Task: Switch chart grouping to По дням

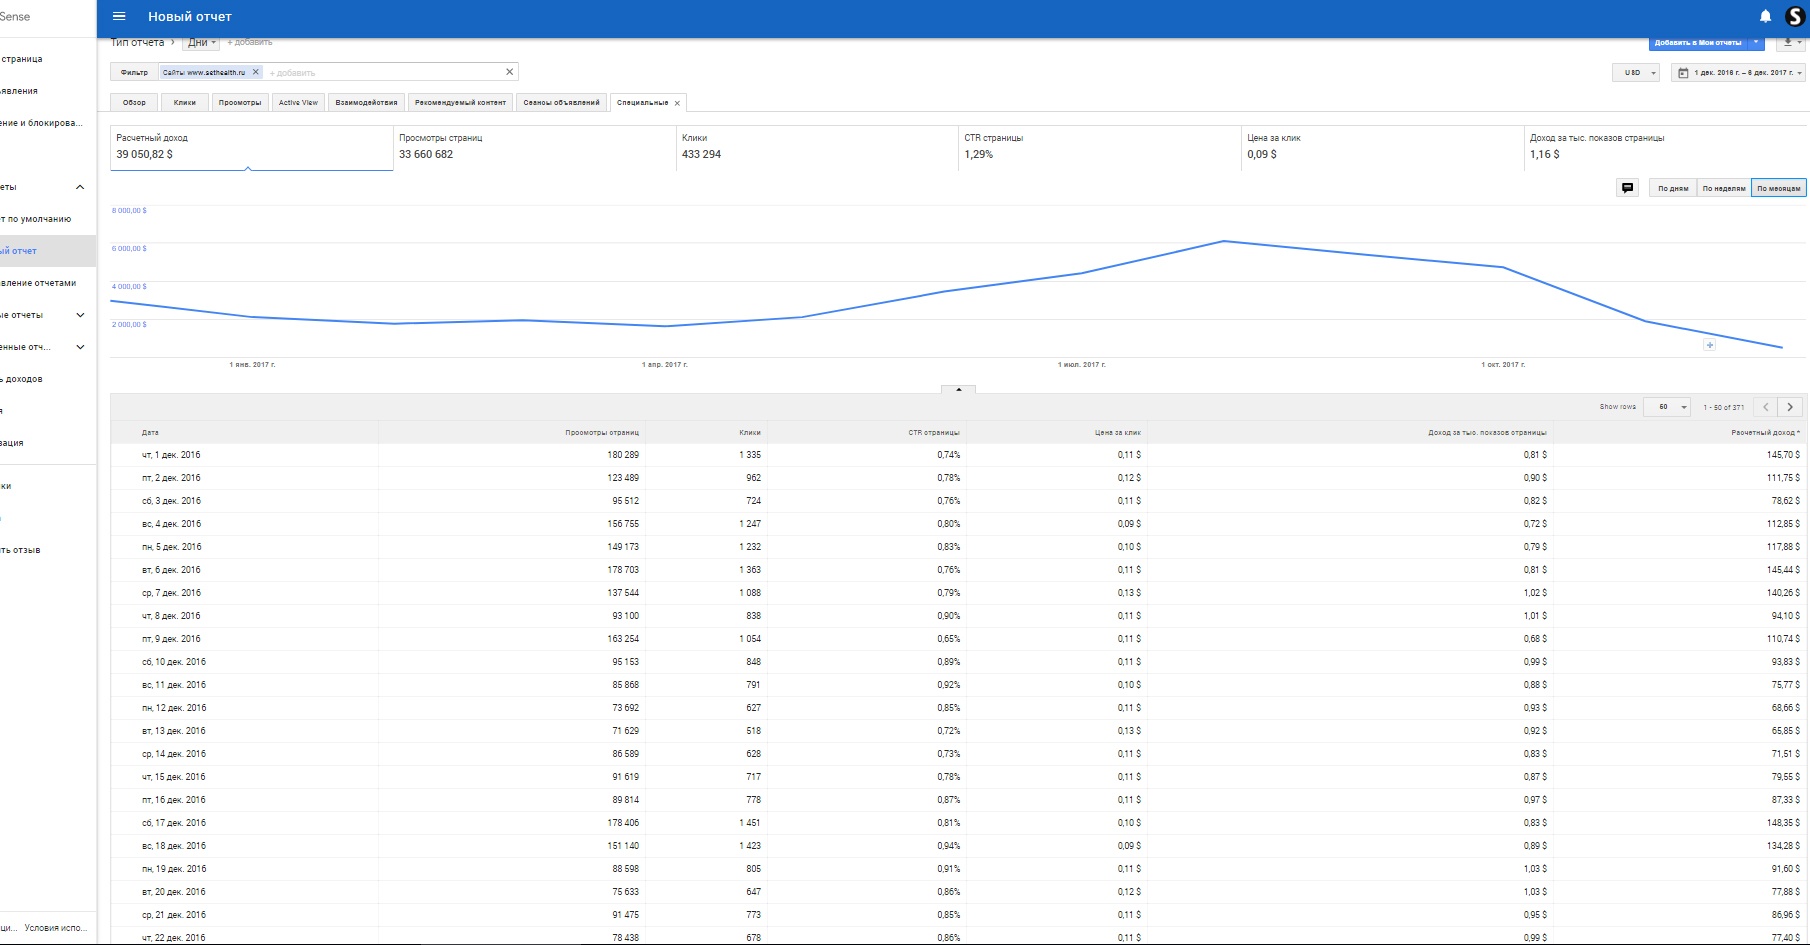Action: pos(1673,188)
